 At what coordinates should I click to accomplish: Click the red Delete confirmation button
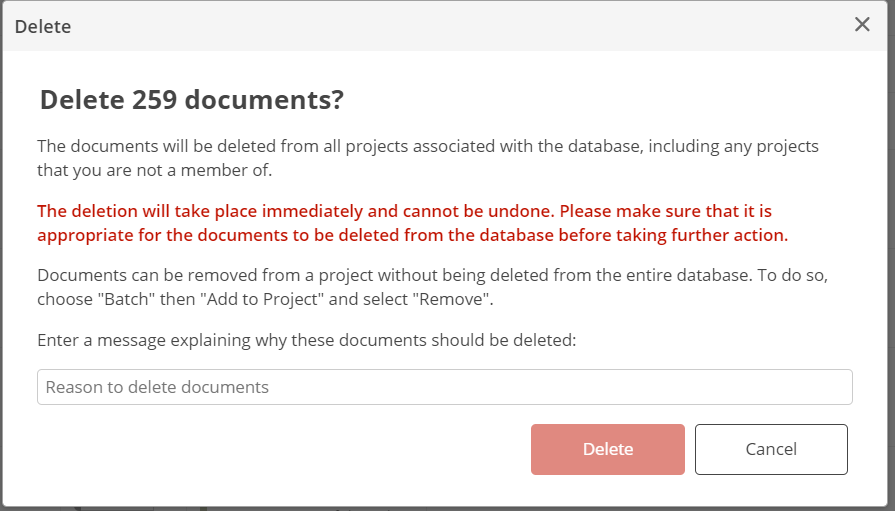coord(607,449)
